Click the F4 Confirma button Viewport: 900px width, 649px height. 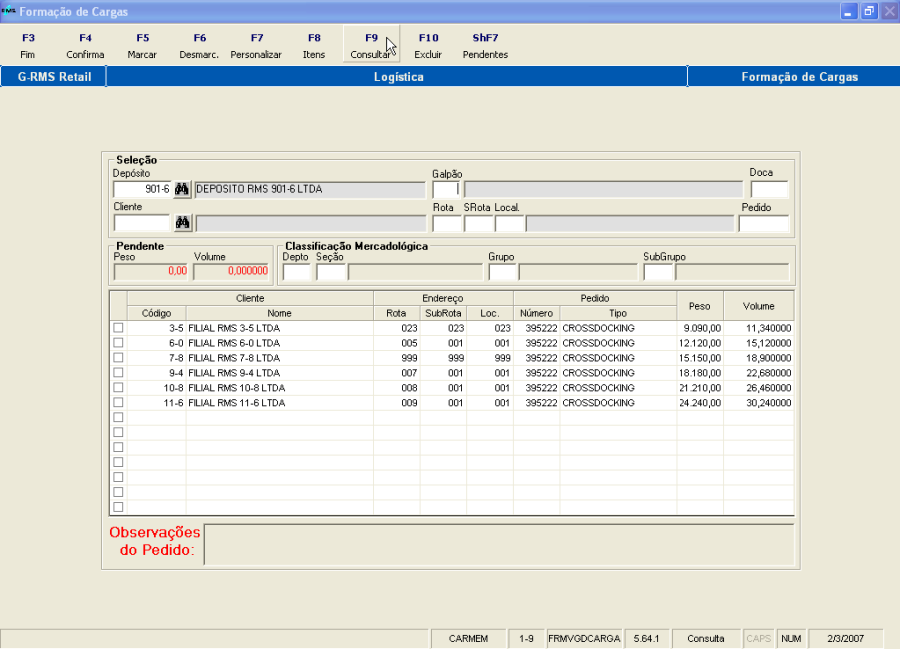point(85,45)
